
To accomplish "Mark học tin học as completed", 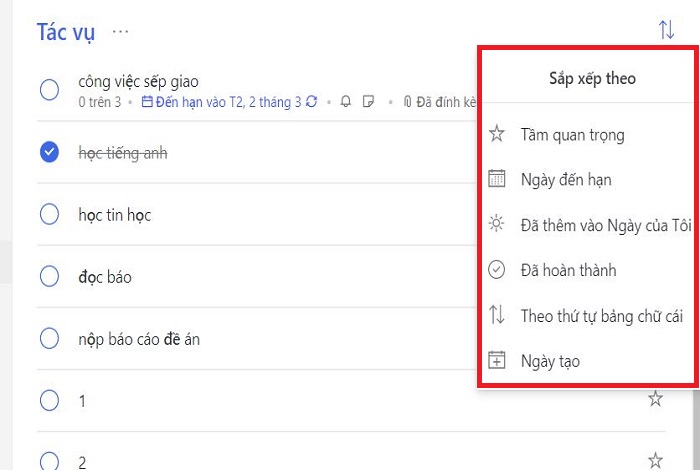I will point(49,214).
